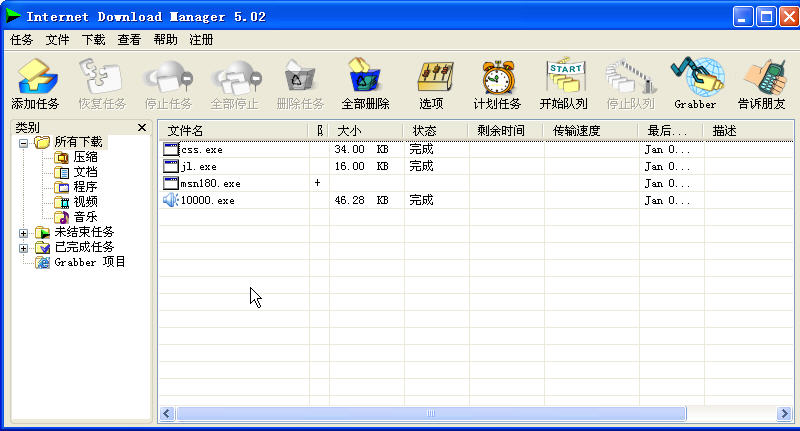
Task: Click the 全部删除 (Delete all) toolbar icon
Action: pos(365,77)
